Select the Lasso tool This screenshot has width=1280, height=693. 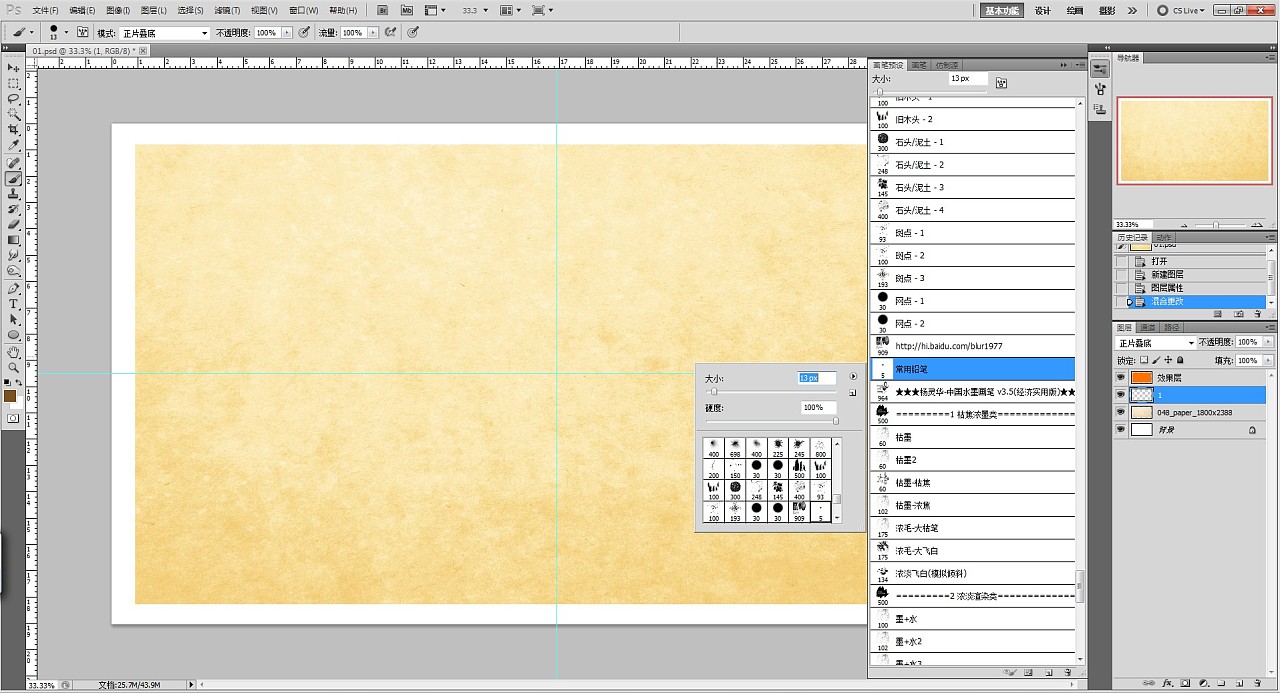[14, 99]
